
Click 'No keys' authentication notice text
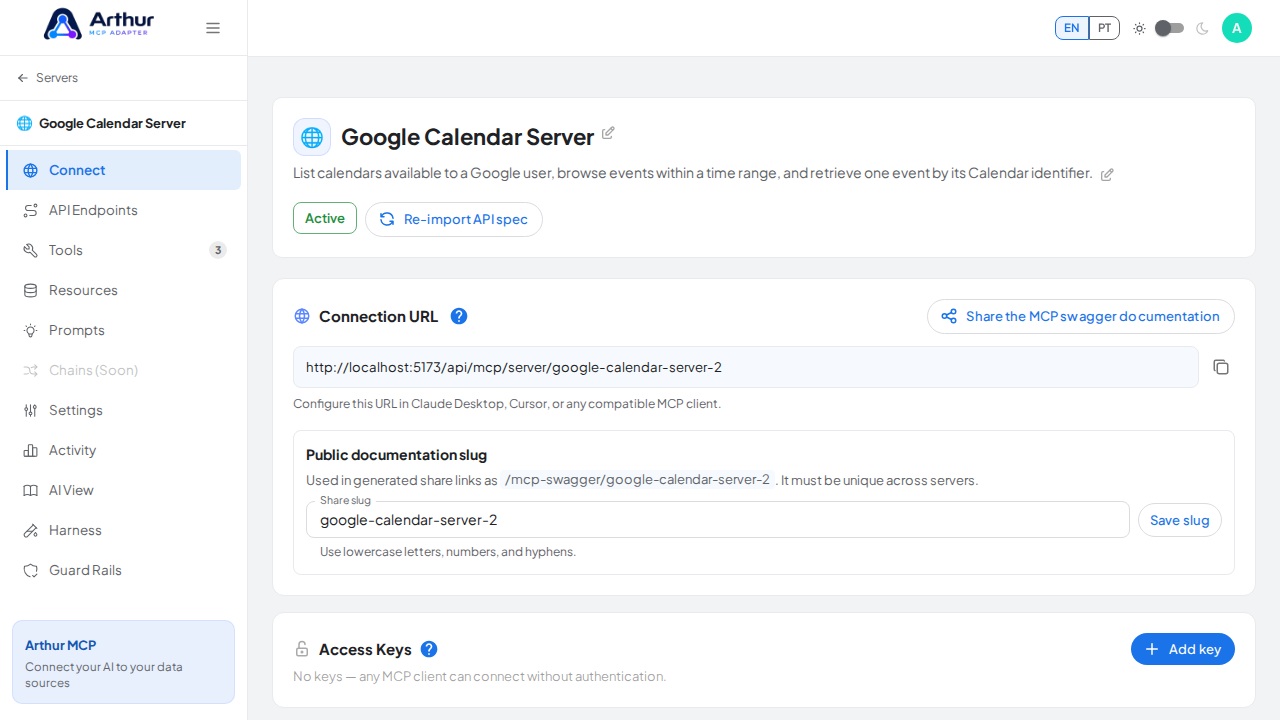[x=480, y=676]
